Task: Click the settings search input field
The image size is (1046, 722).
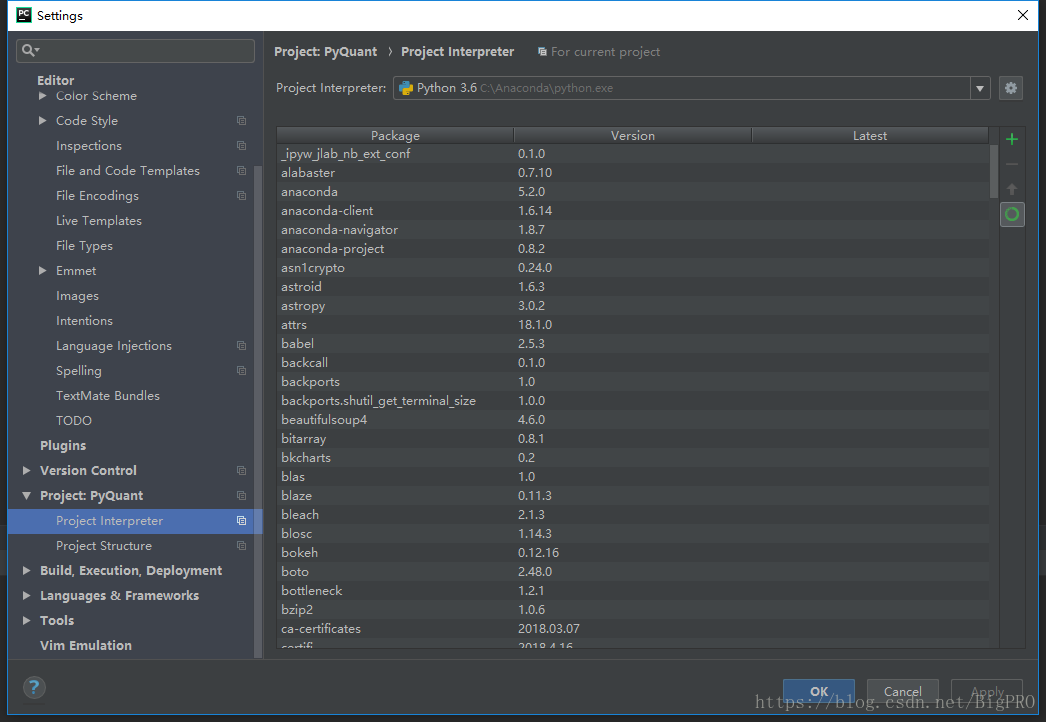Action: (135, 51)
